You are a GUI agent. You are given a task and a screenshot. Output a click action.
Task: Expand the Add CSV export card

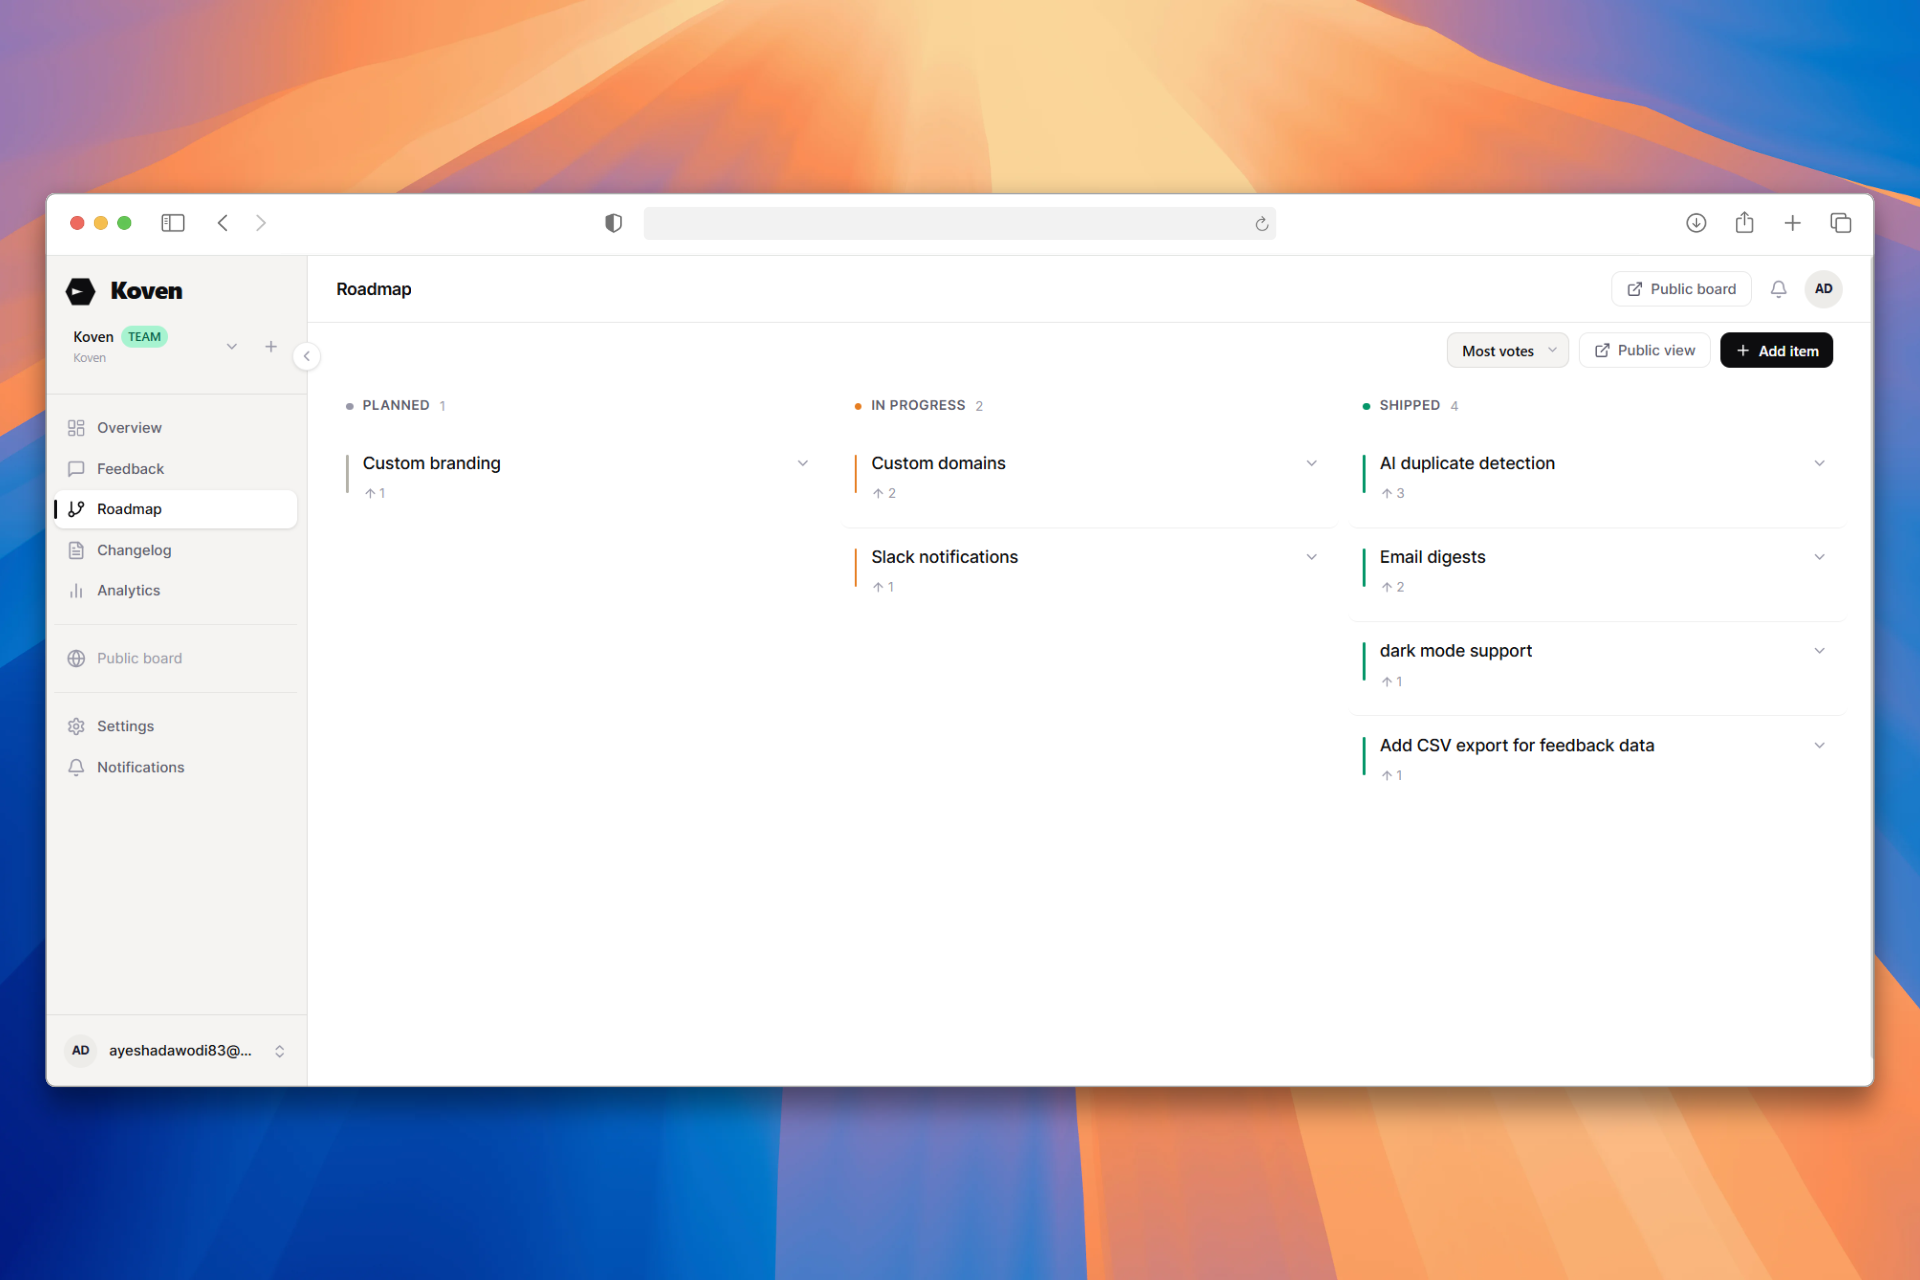[x=1820, y=745]
